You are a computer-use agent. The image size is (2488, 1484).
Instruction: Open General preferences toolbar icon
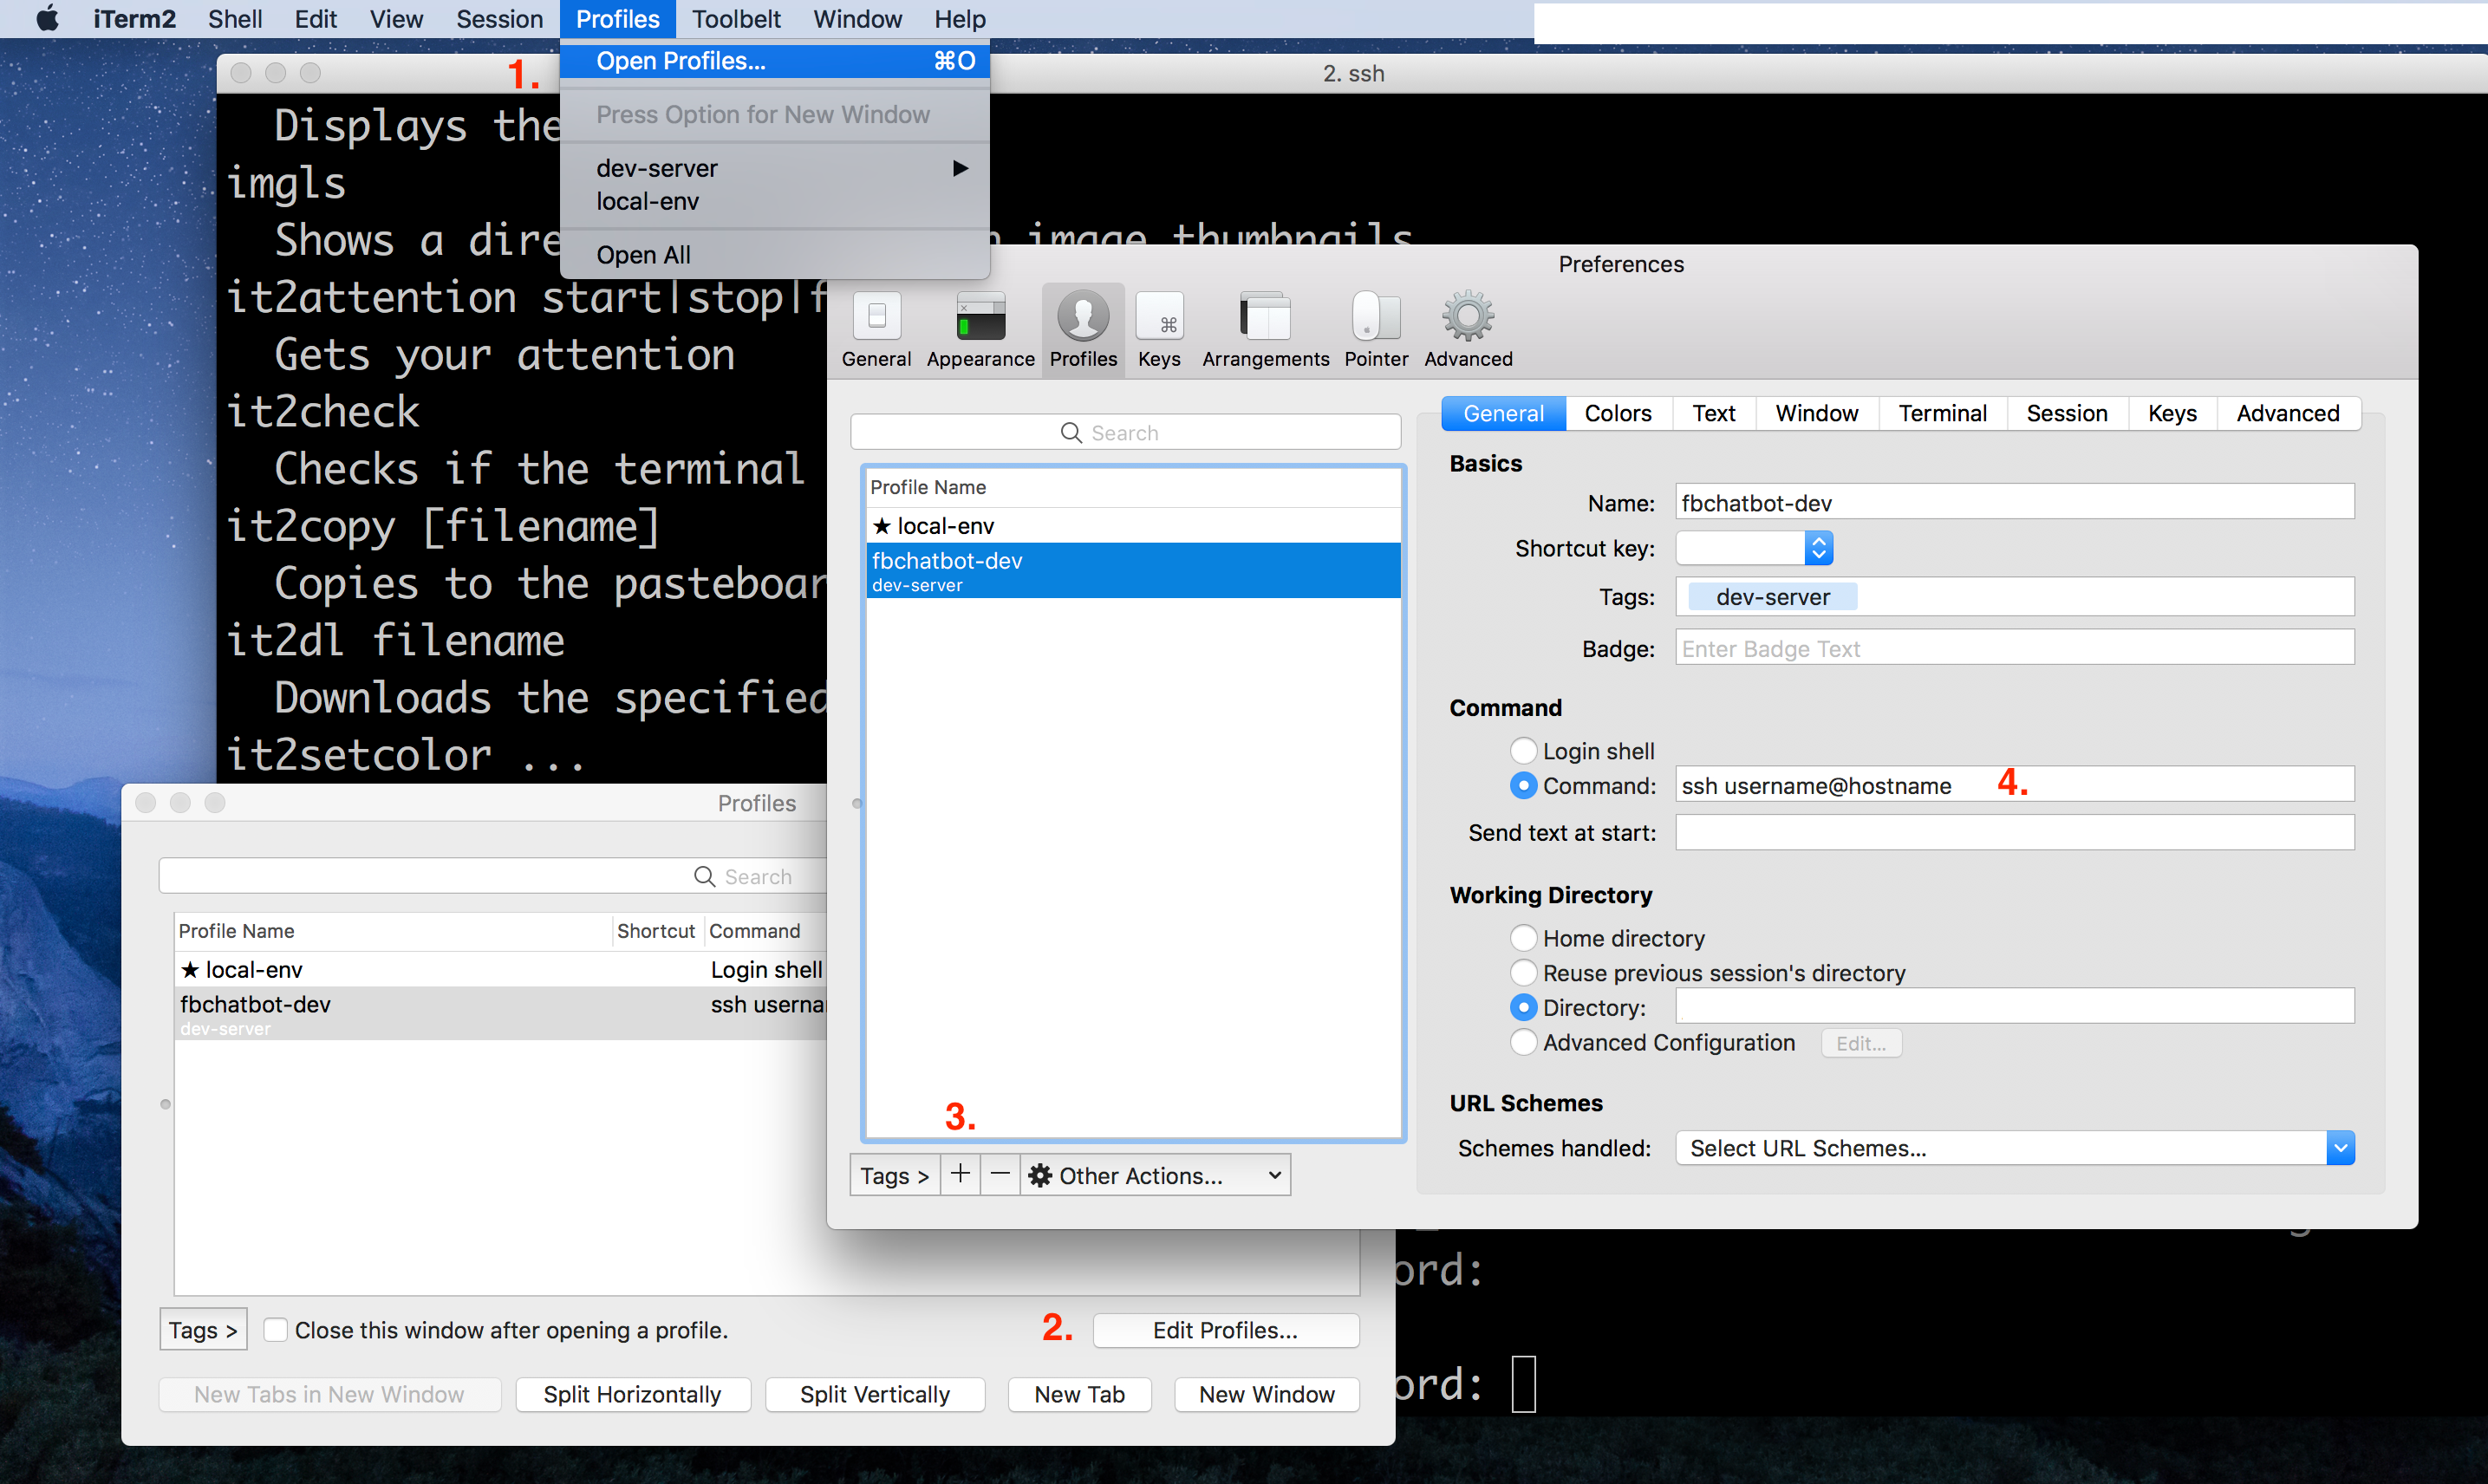point(876,330)
